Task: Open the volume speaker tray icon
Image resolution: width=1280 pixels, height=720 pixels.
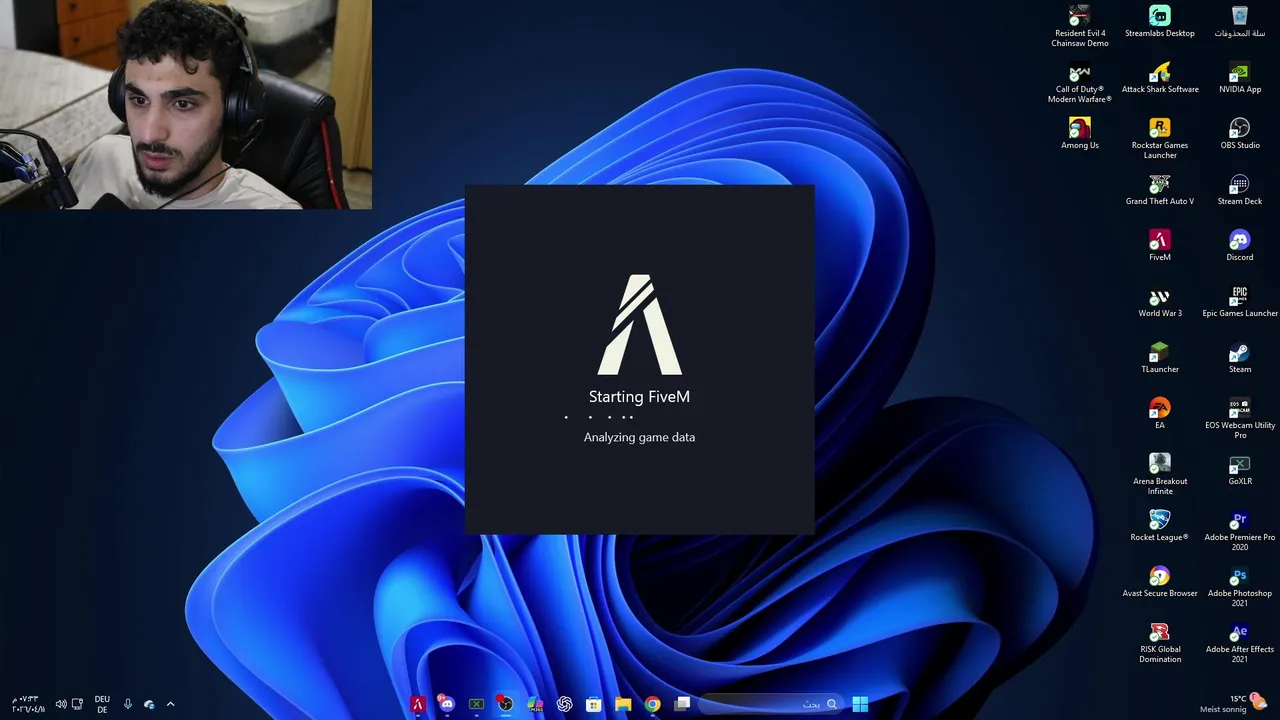Action: [x=60, y=704]
